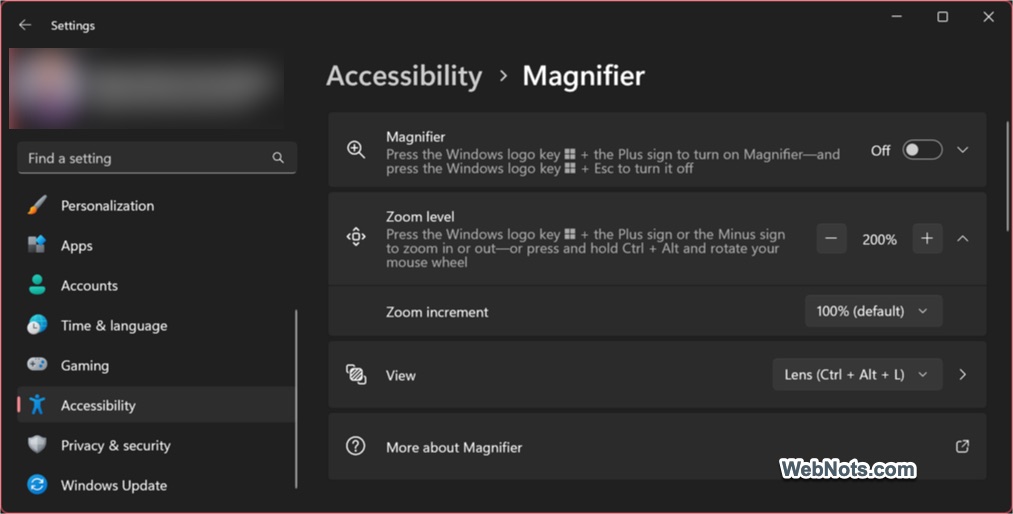
Task: Open More about Magnifier link
Action: point(657,446)
